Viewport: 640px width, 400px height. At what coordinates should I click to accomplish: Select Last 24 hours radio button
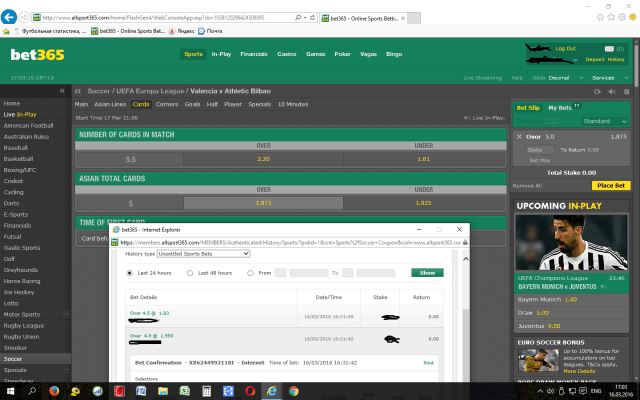(x=129, y=273)
